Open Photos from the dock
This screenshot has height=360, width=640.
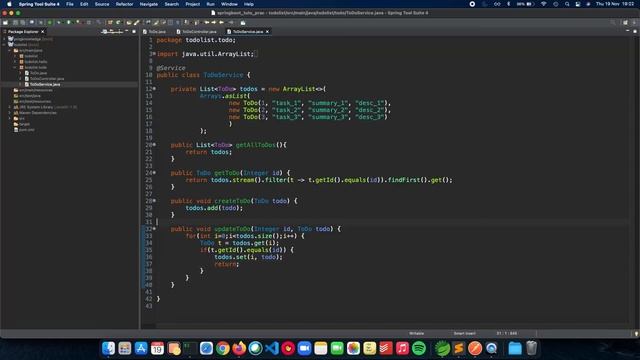tap(353, 348)
